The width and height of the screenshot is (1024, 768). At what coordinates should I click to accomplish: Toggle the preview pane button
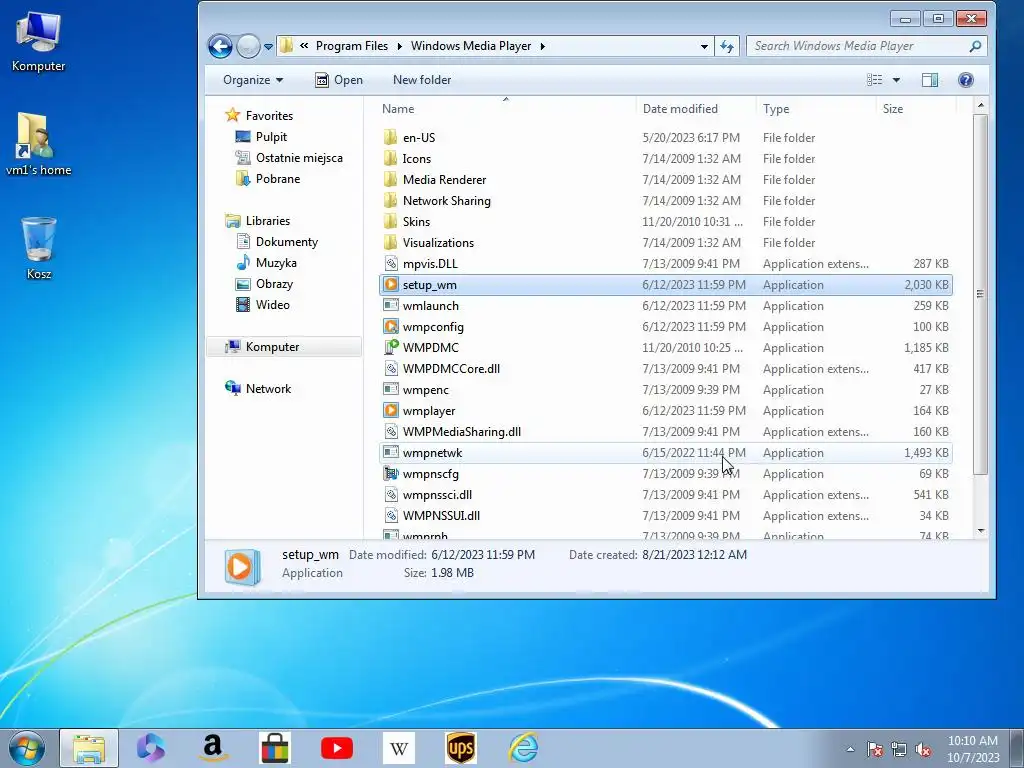[930, 80]
